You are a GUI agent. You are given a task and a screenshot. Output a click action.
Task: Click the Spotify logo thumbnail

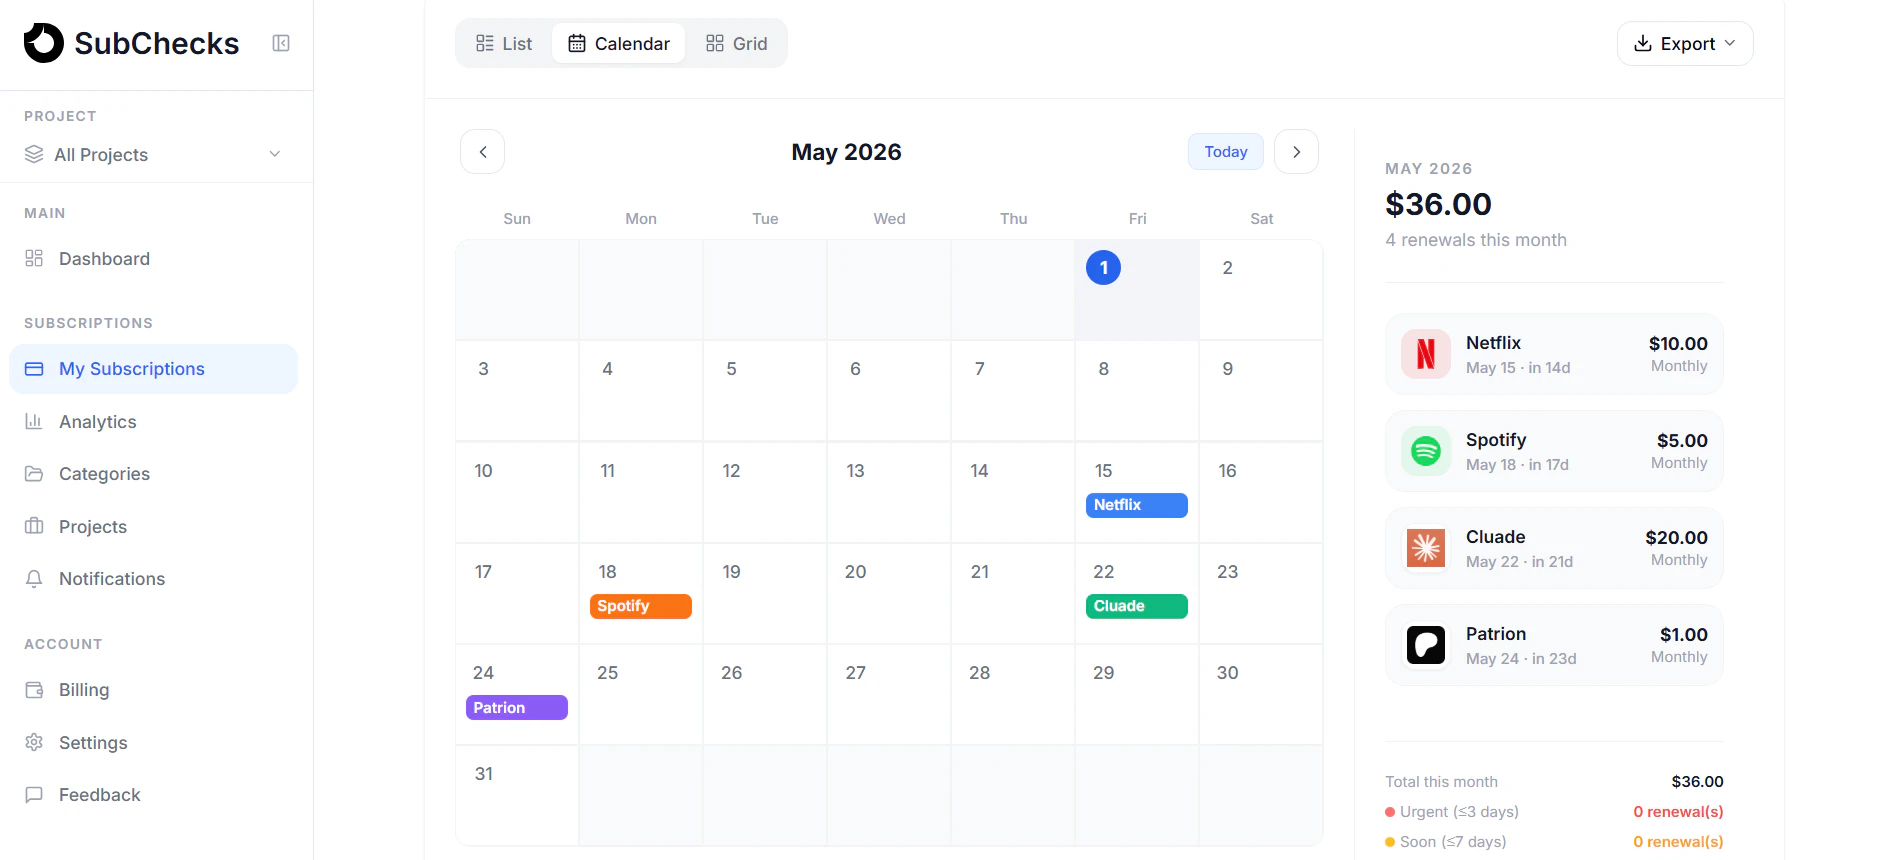(x=1426, y=451)
